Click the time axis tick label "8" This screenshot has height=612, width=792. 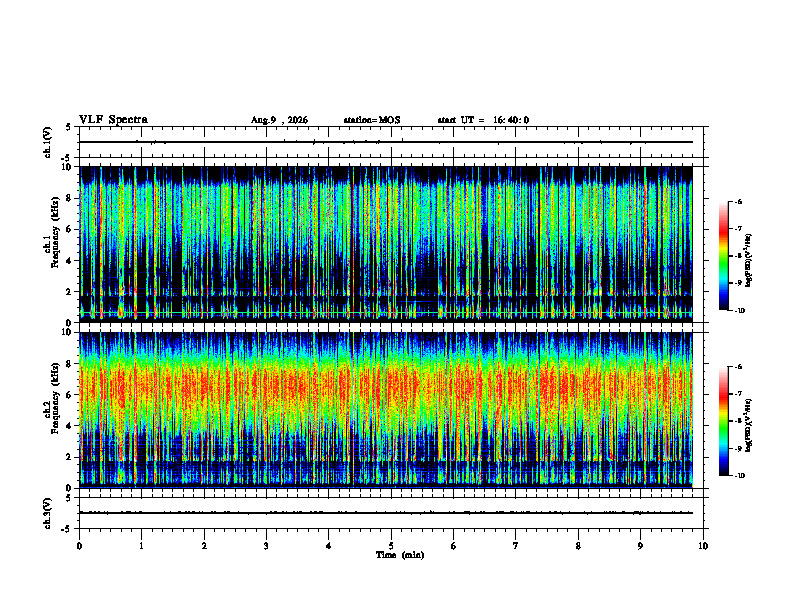coord(578,546)
